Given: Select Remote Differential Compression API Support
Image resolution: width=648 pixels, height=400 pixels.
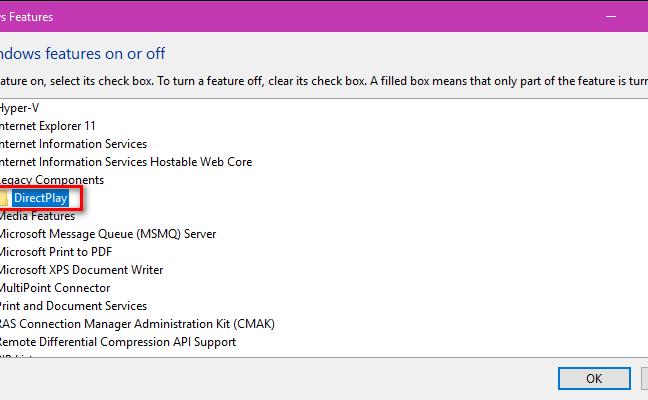Looking at the screenshot, I should [118, 342].
